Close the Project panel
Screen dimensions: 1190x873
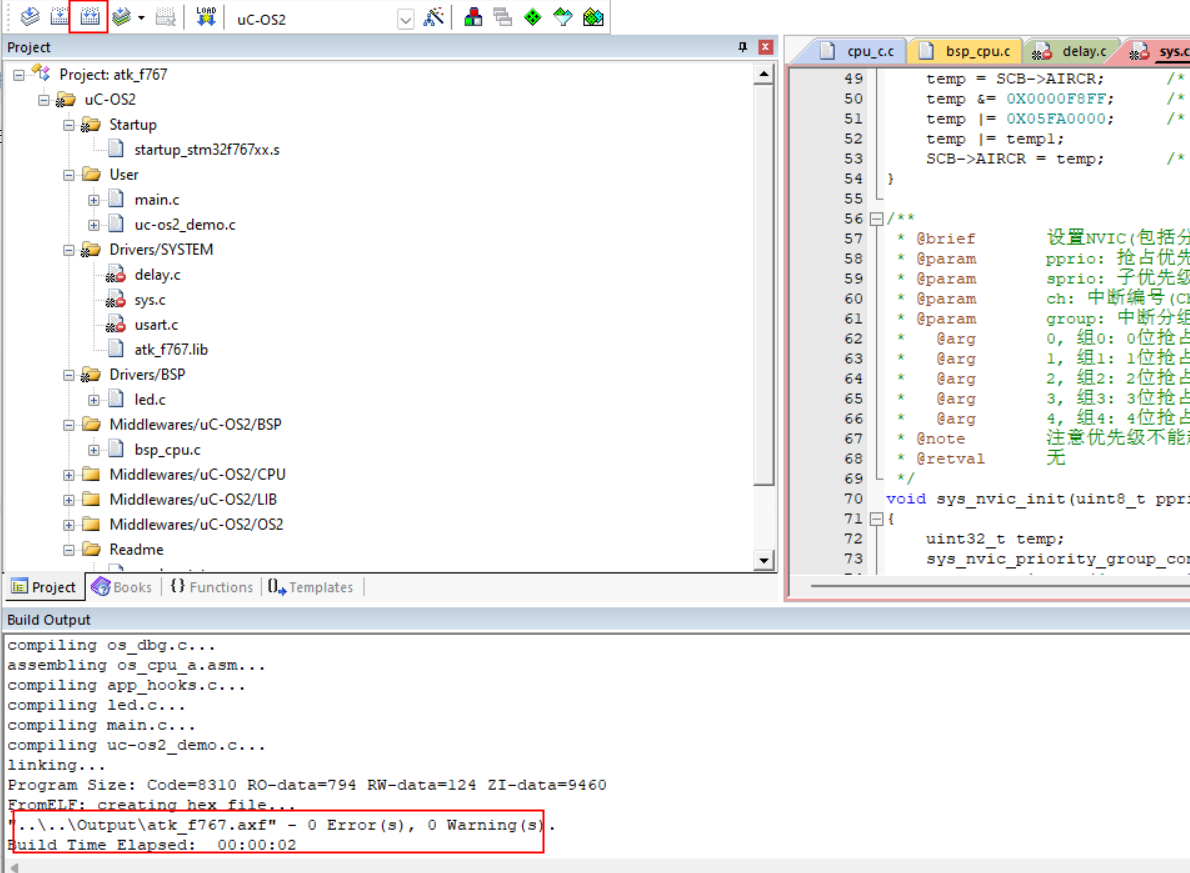pyautogui.click(x=765, y=47)
